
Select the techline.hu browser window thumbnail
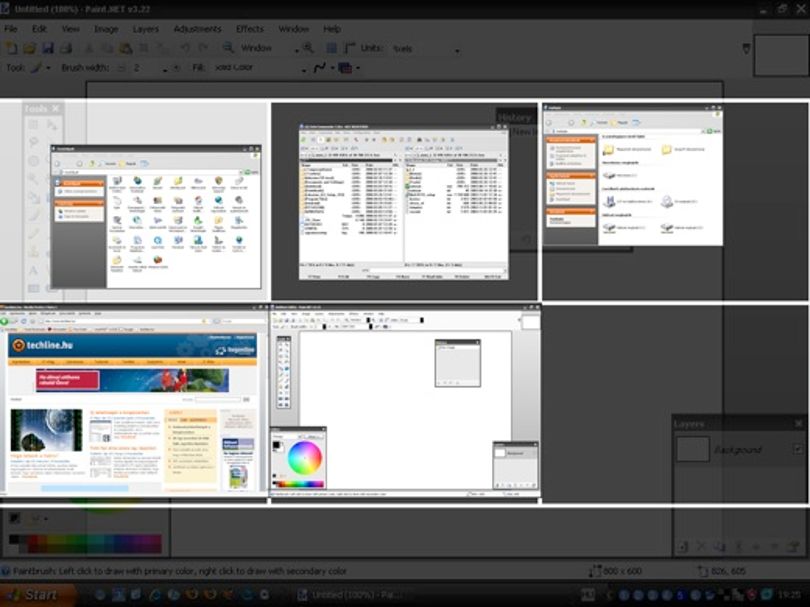tap(134, 401)
